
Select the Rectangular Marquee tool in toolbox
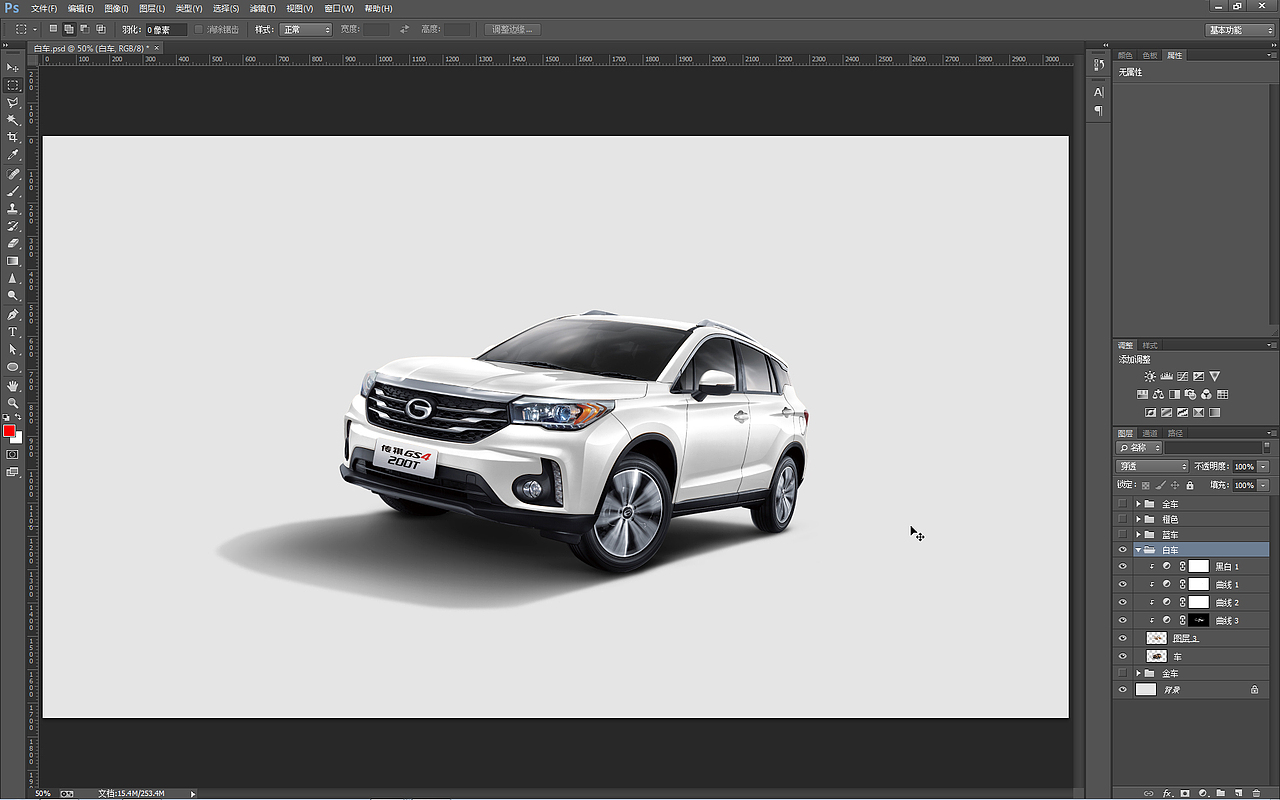tap(13, 85)
